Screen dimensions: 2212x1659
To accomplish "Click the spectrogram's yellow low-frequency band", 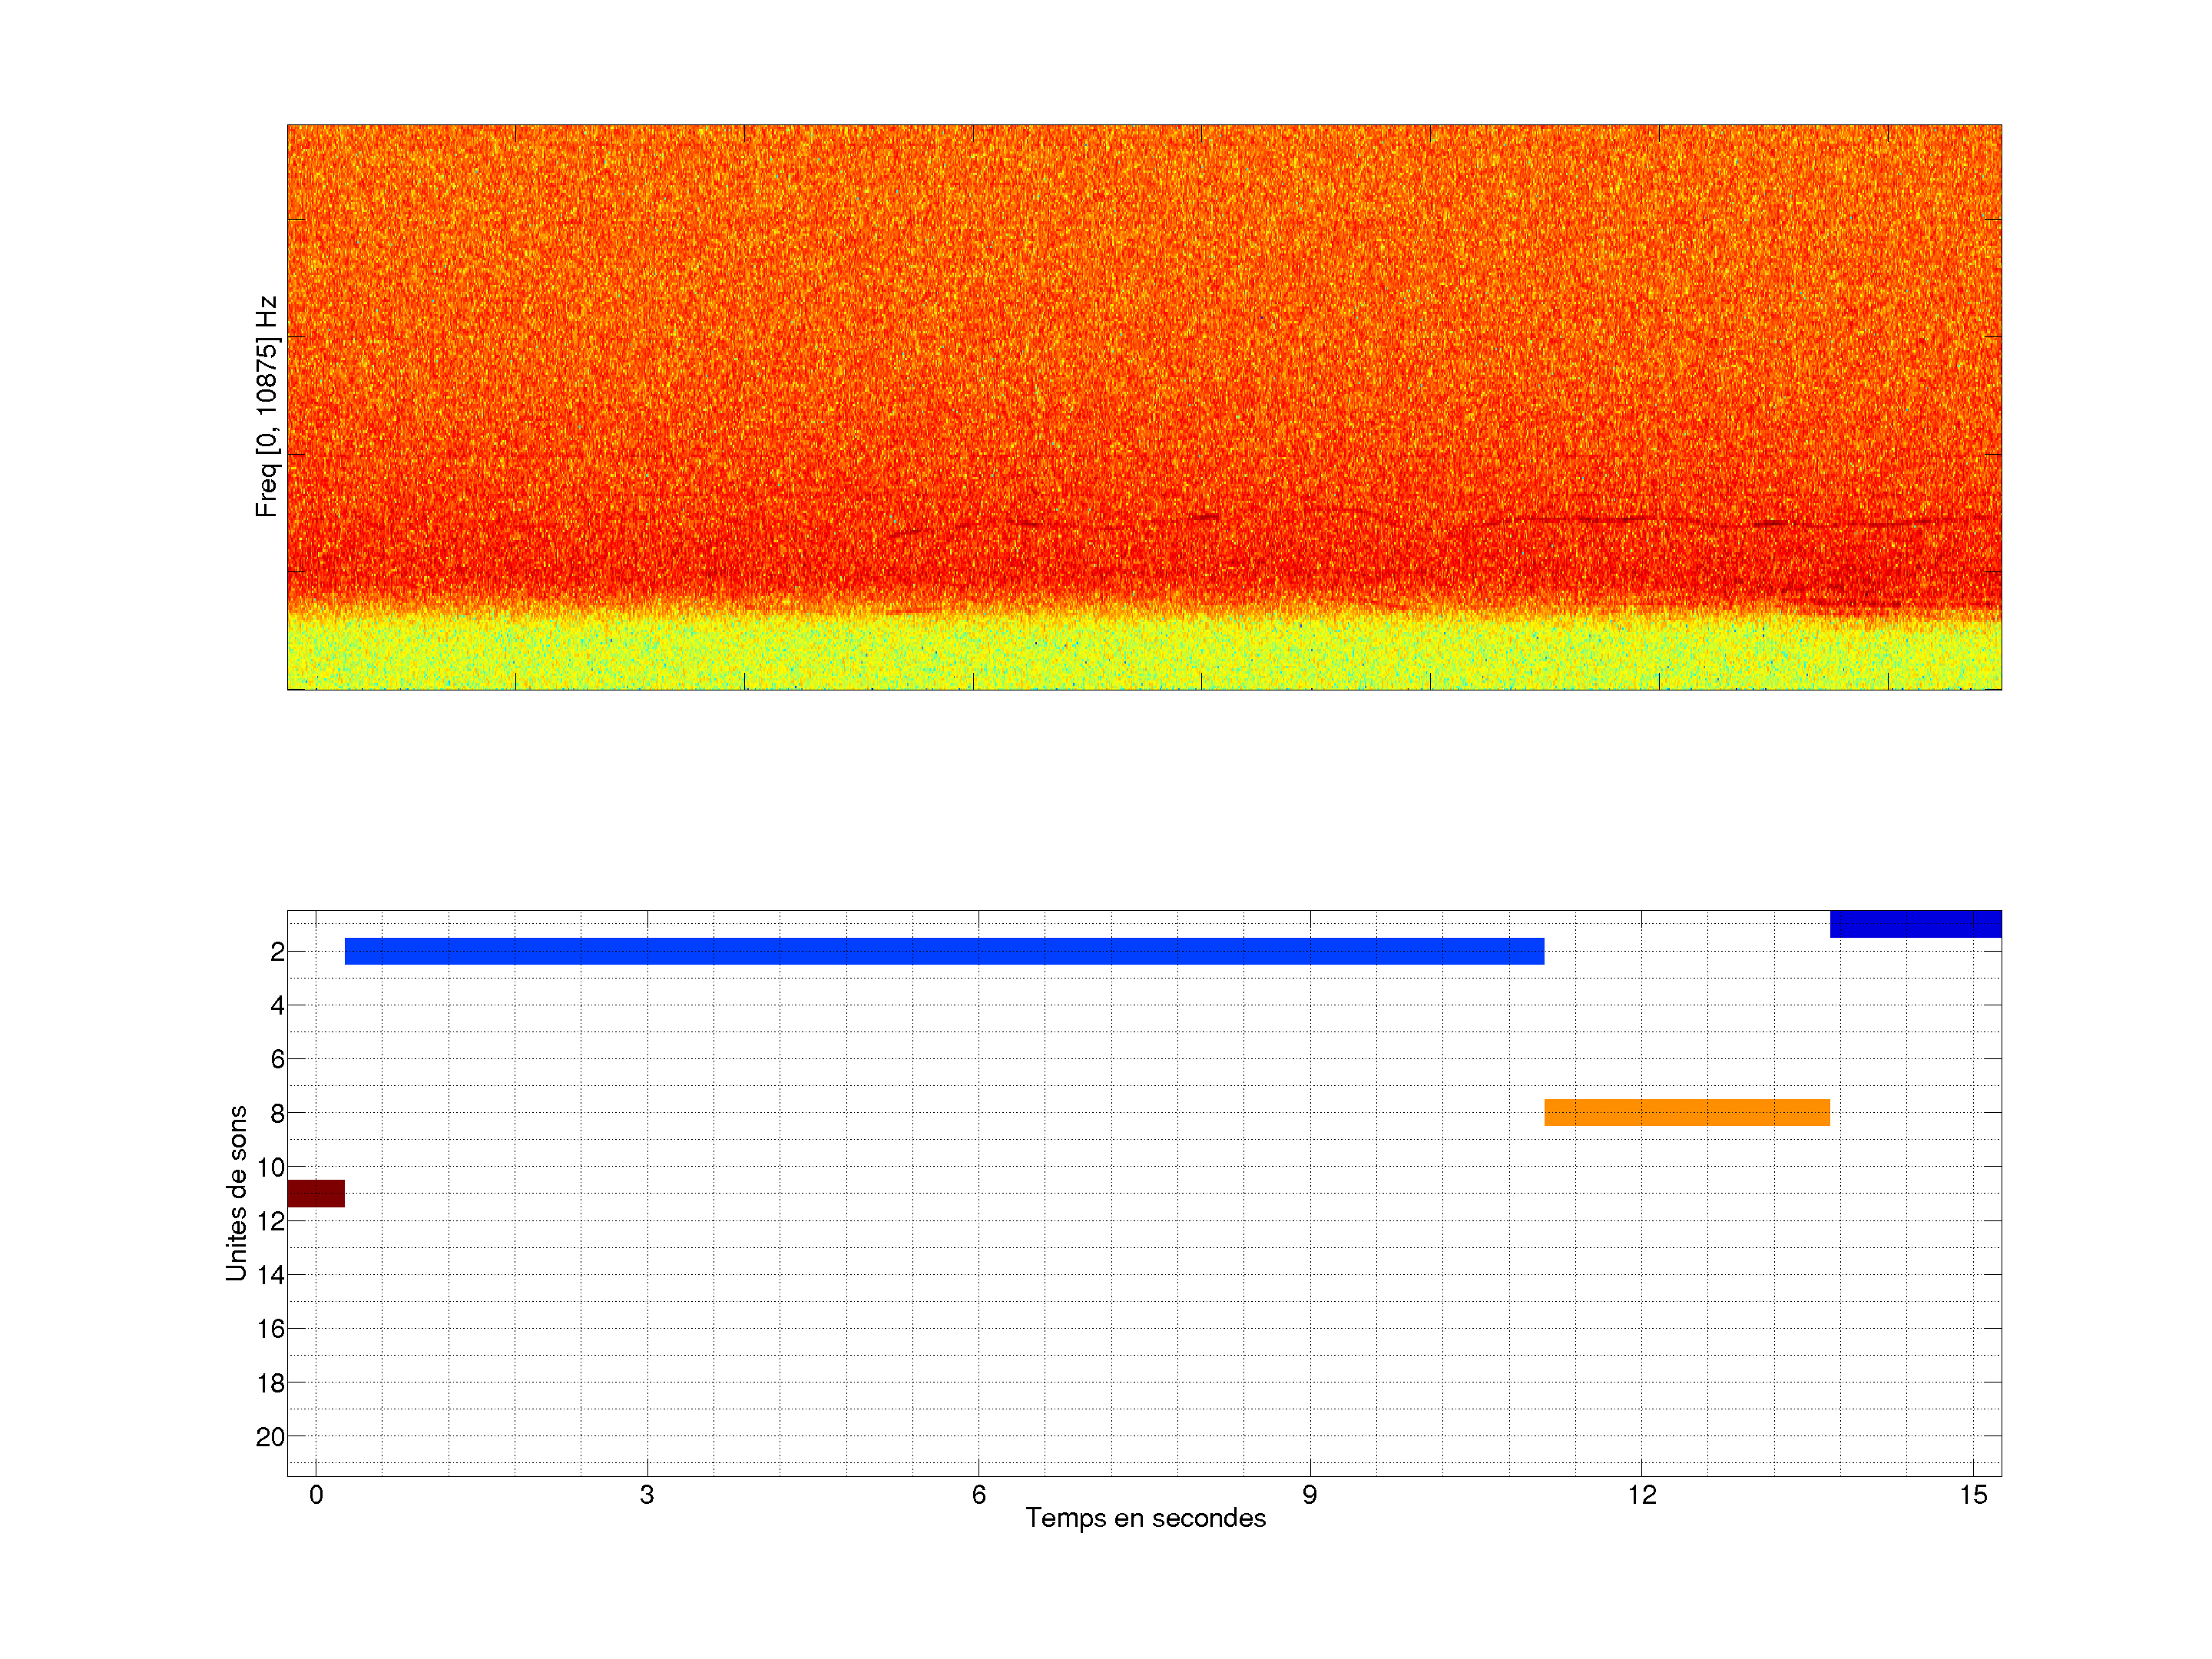I will pyautogui.click(x=1144, y=655).
